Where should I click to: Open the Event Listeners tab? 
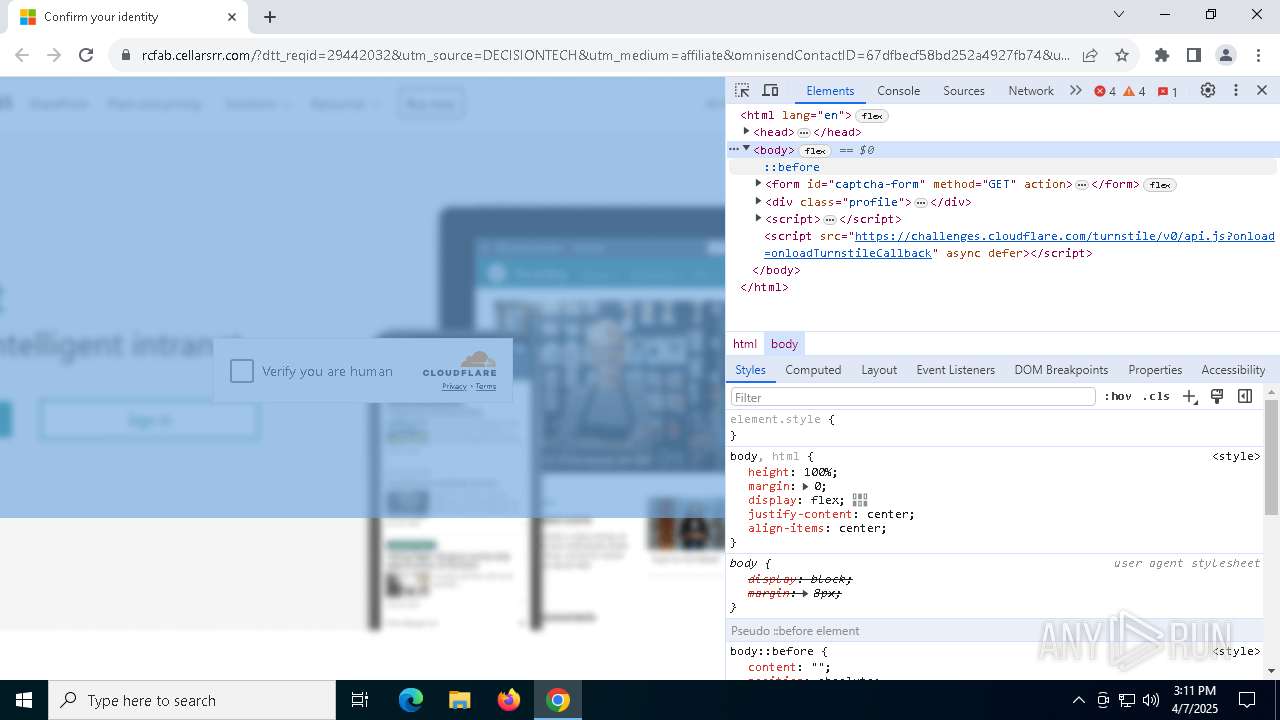pyautogui.click(x=956, y=370)
